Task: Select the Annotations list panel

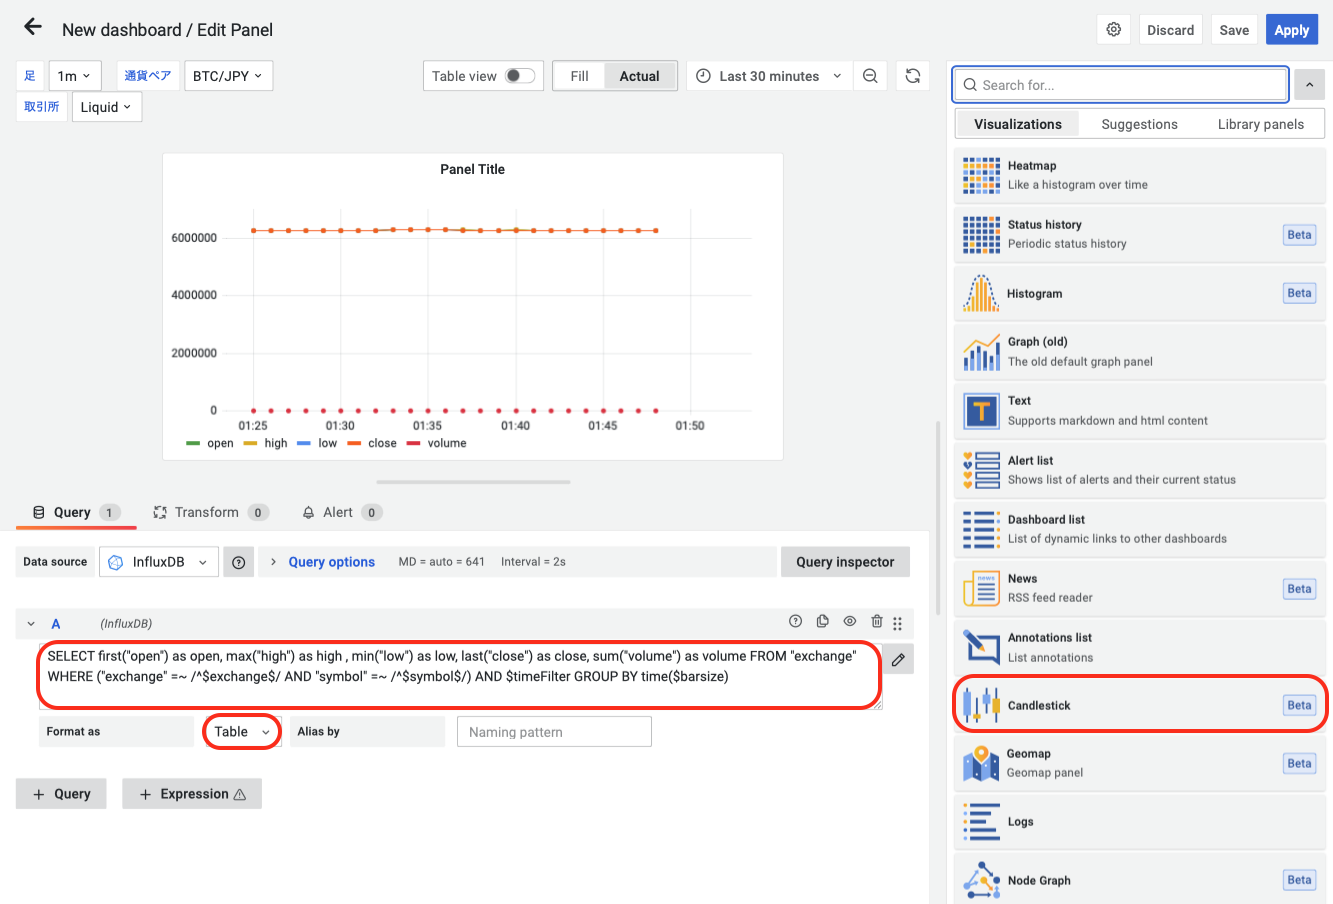Action: (1140, 647)
